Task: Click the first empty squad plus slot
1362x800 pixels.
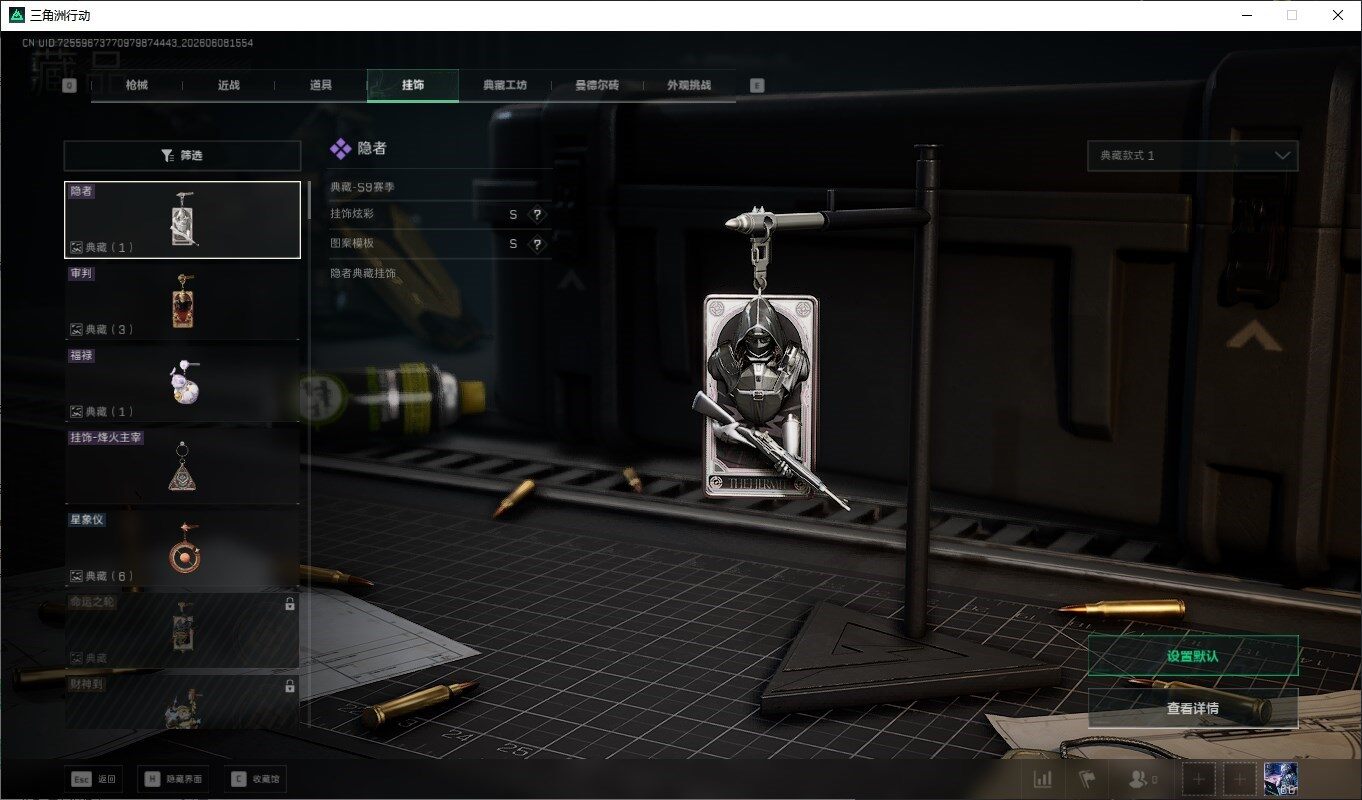Action: (x=1199, y=779)
